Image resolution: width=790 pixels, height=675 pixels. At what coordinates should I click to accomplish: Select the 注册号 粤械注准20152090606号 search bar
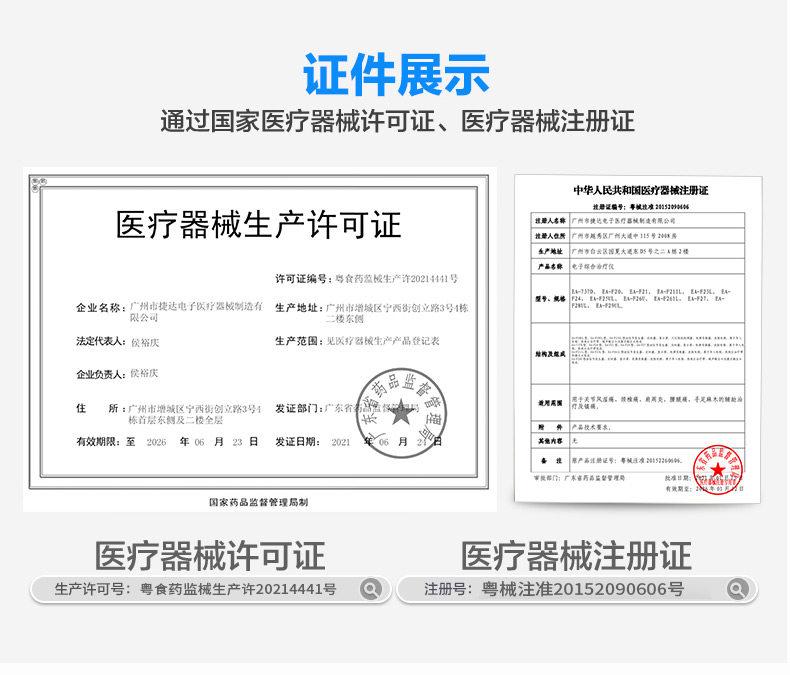tap(577, 589)
